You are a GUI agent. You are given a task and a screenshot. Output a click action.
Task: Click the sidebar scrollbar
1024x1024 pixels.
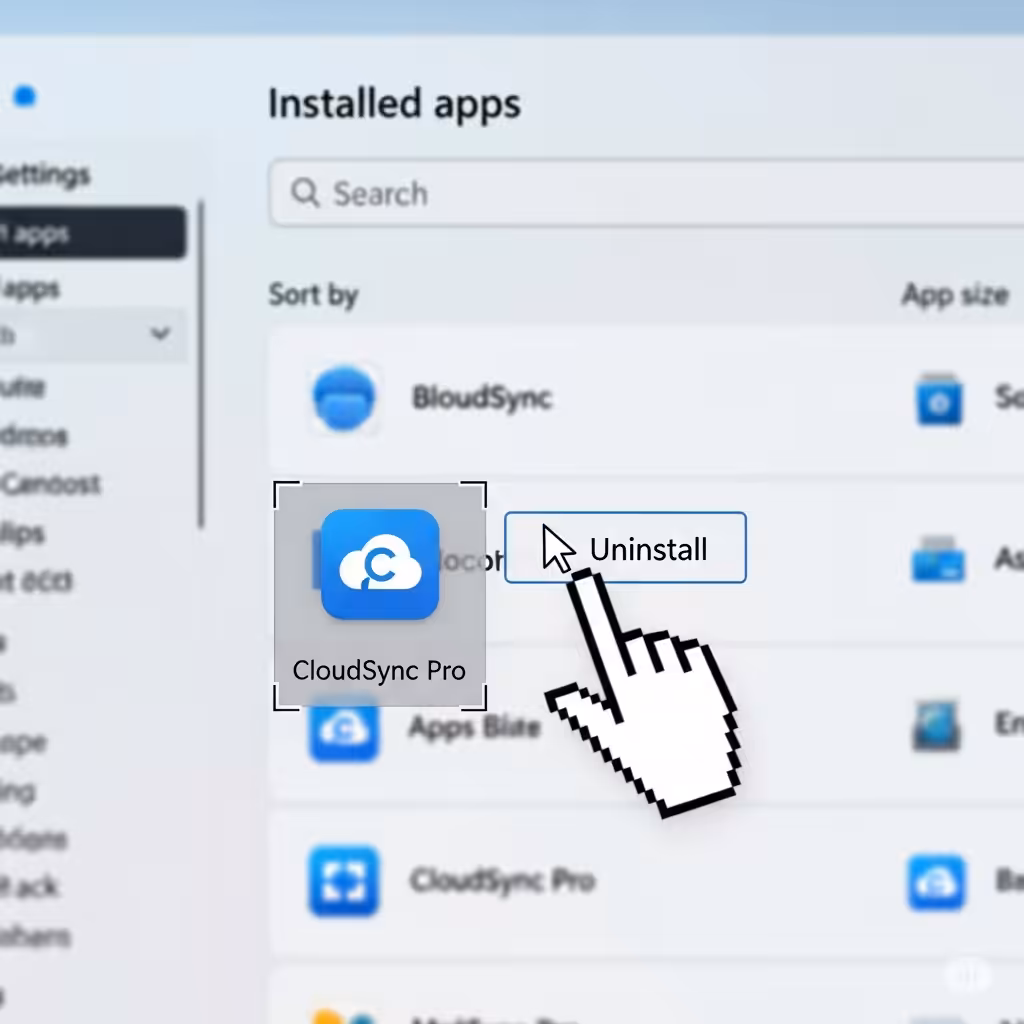click(x=201, y=364)
